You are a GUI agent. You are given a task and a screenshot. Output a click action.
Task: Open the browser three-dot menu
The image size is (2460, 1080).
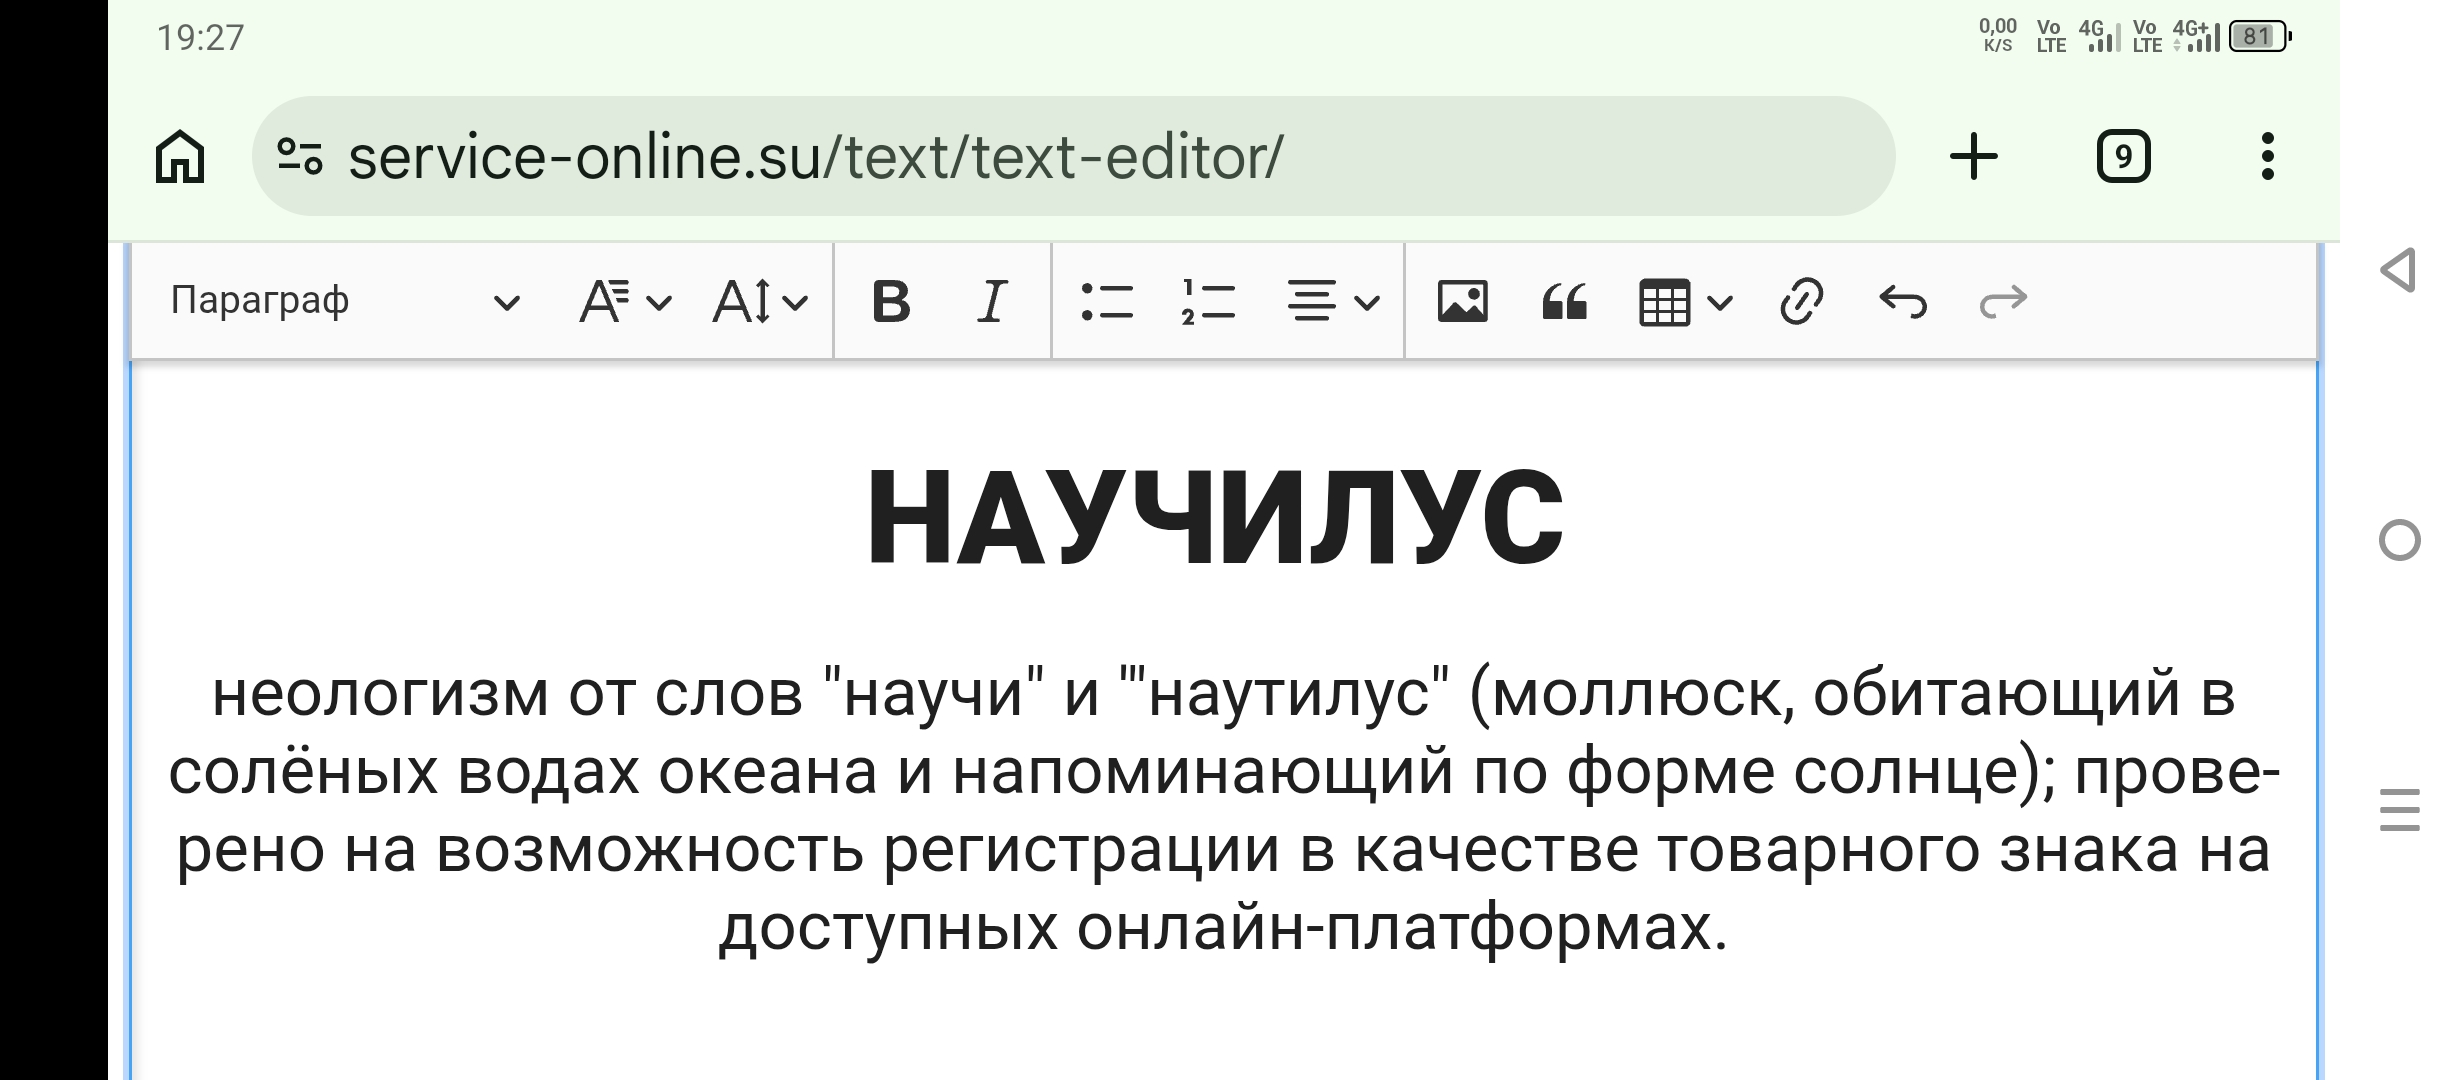point(2267,157)
